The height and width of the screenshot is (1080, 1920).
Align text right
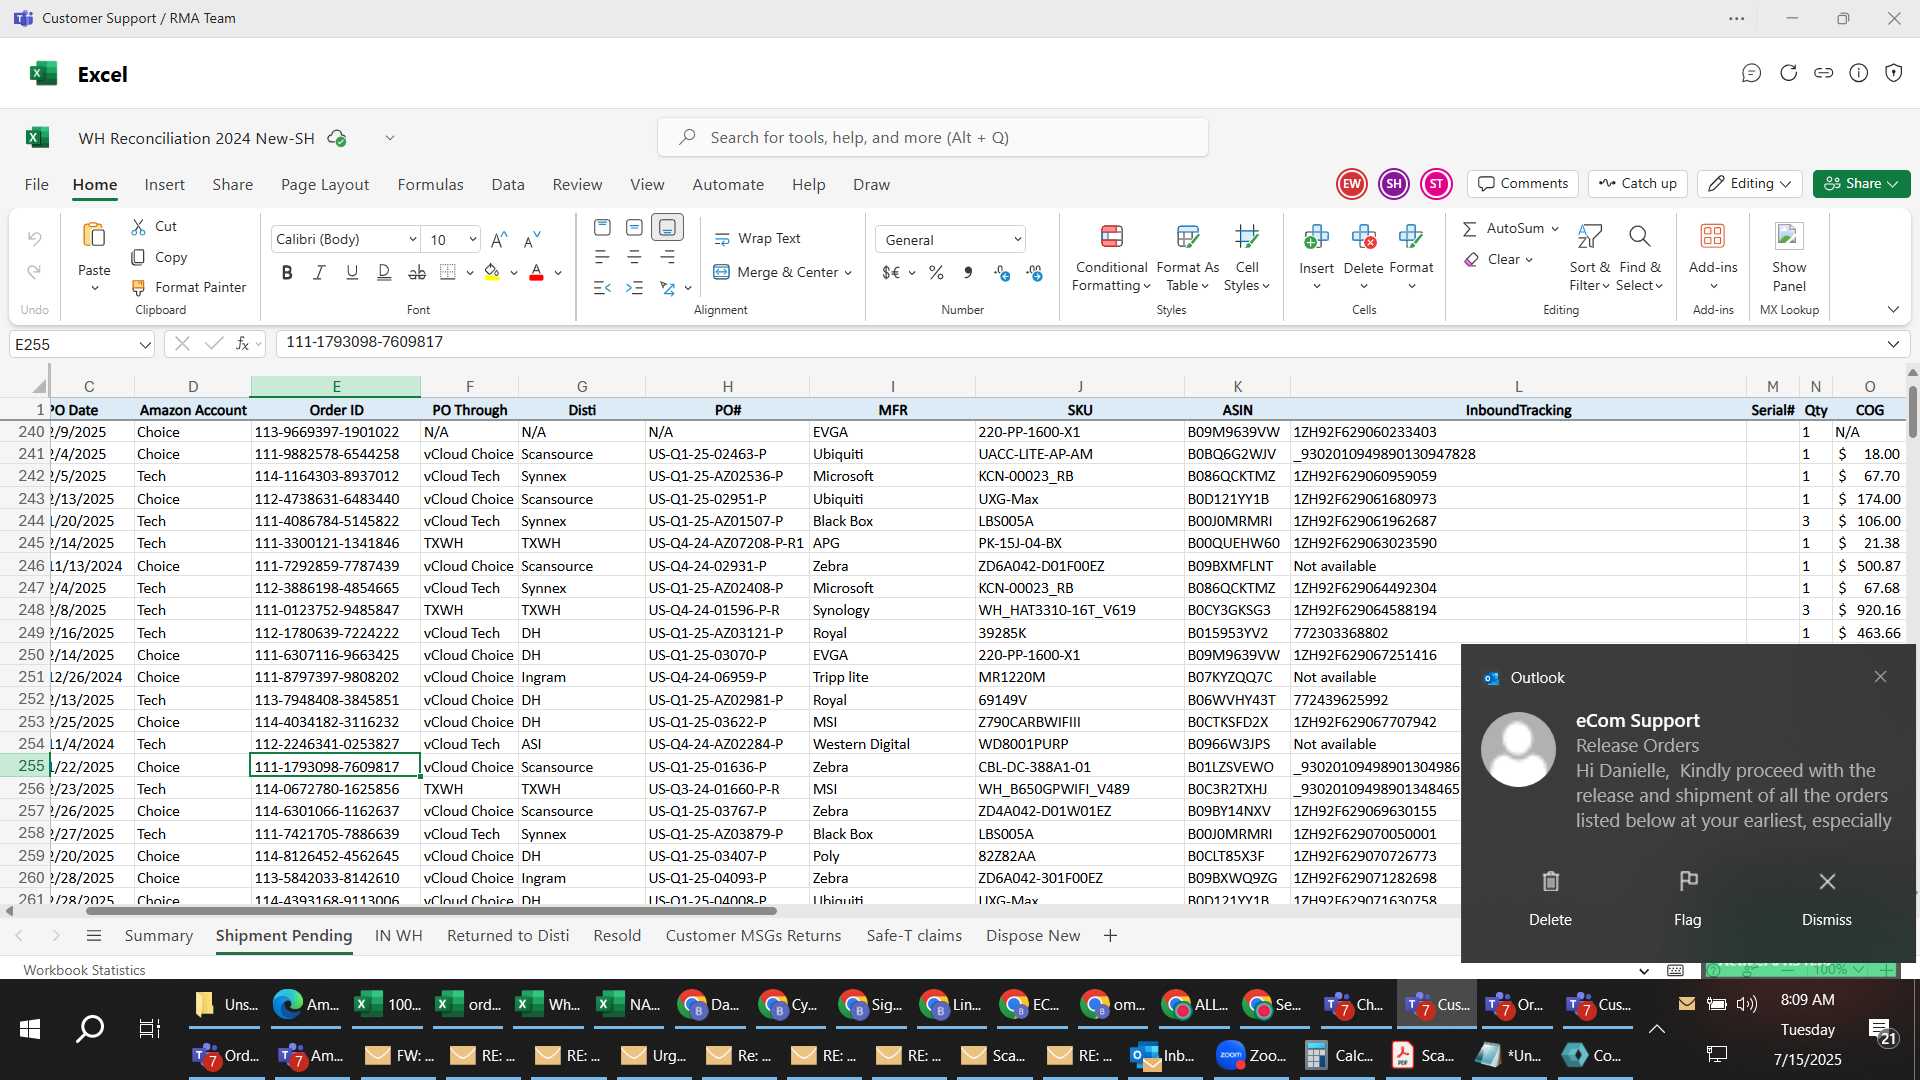pyautogui.click(x=667, y=257)
